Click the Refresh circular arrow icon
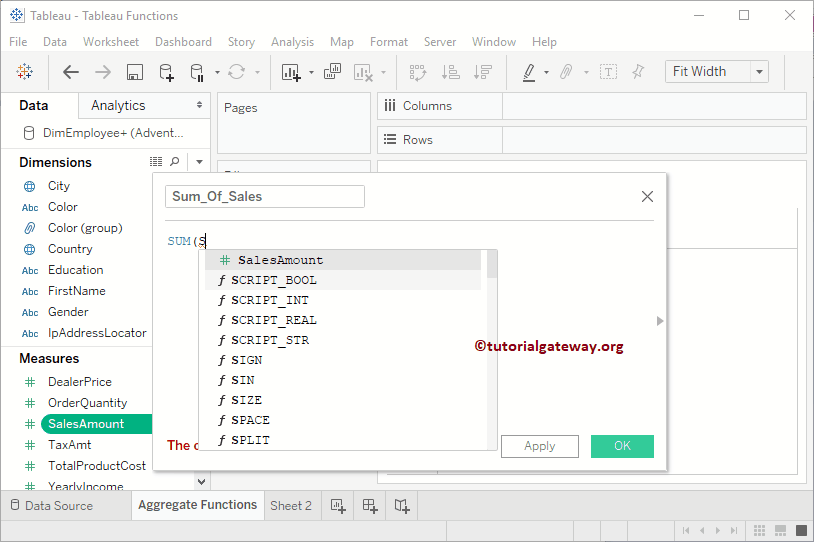This screenshot has width=814, height=542. click(237, 72)
